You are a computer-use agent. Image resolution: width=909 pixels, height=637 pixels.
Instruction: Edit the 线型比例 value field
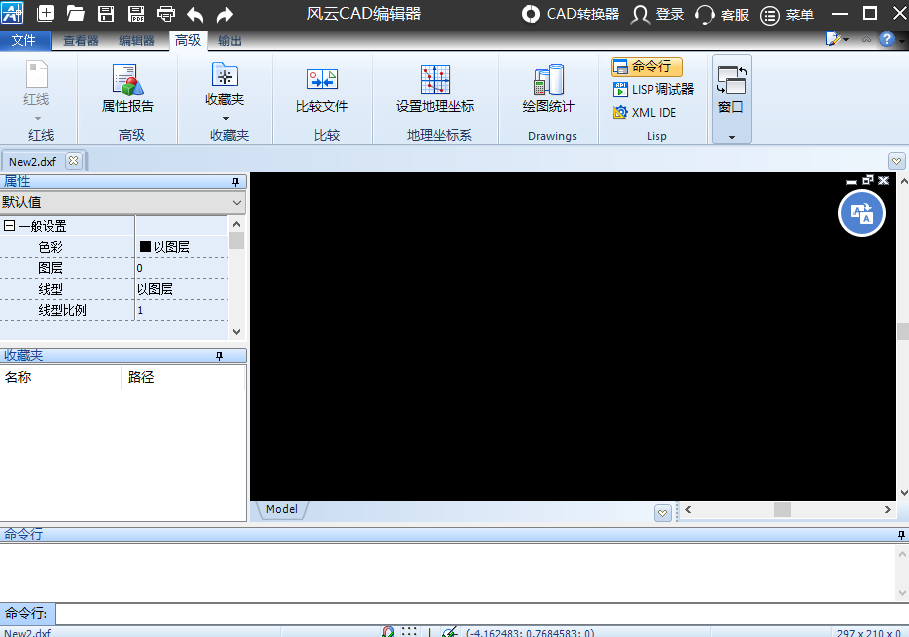click(x=181, y=310)
